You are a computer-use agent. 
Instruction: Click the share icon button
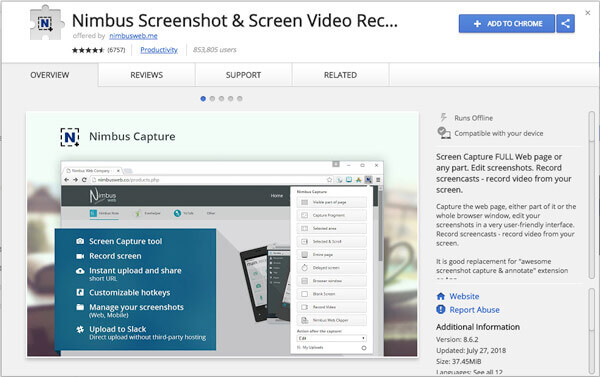coord(565,24)
